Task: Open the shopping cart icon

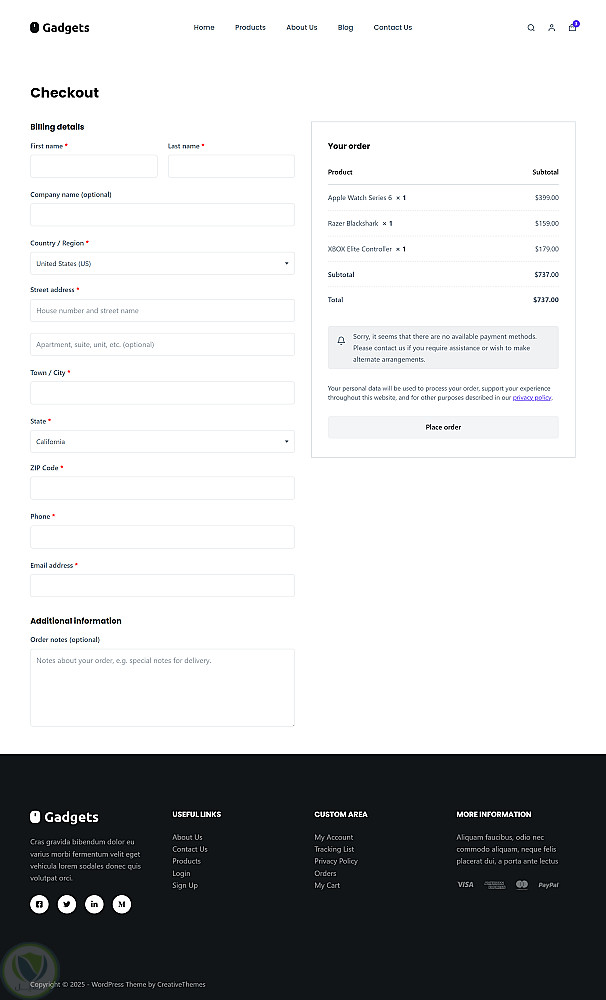Action: 572,28
